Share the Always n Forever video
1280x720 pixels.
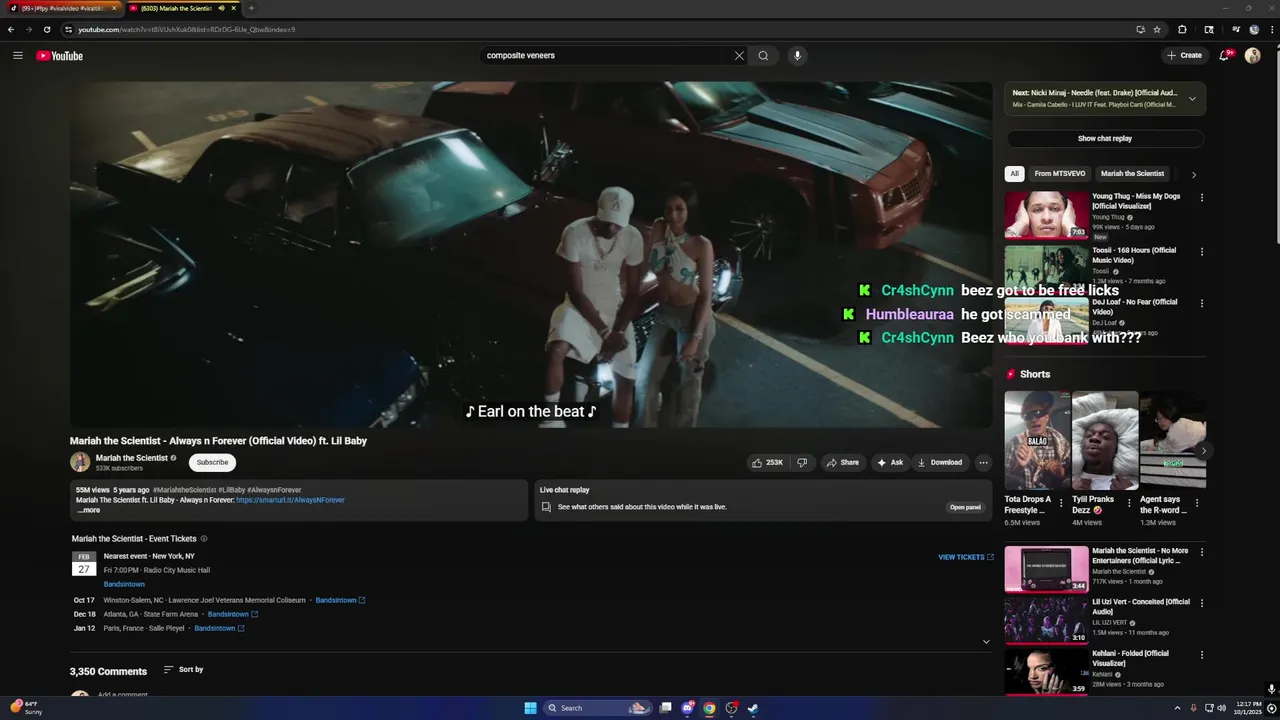(843, 462)
